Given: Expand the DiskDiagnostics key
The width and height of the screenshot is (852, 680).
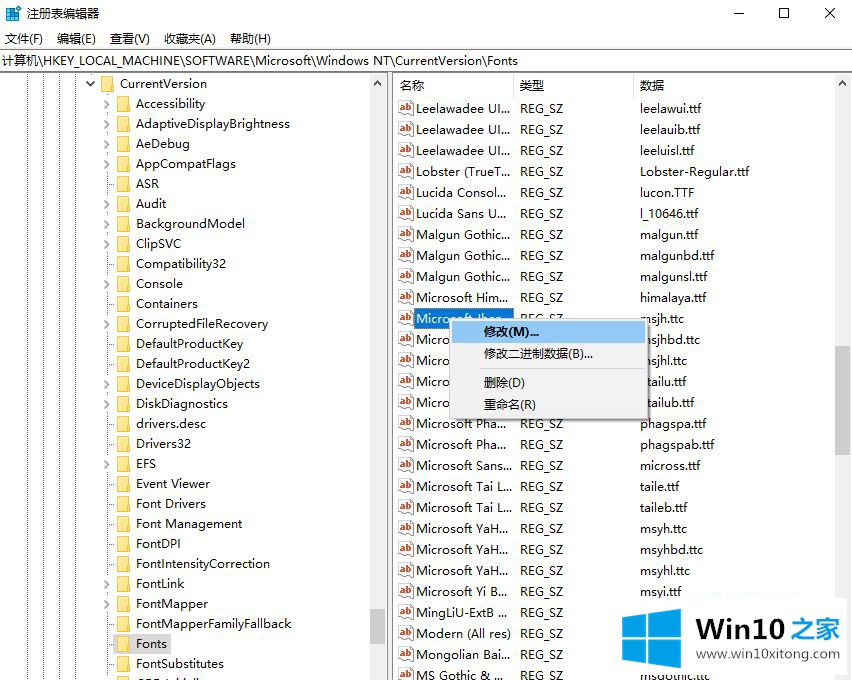Looking at the screenshot, I should (107, 404).
